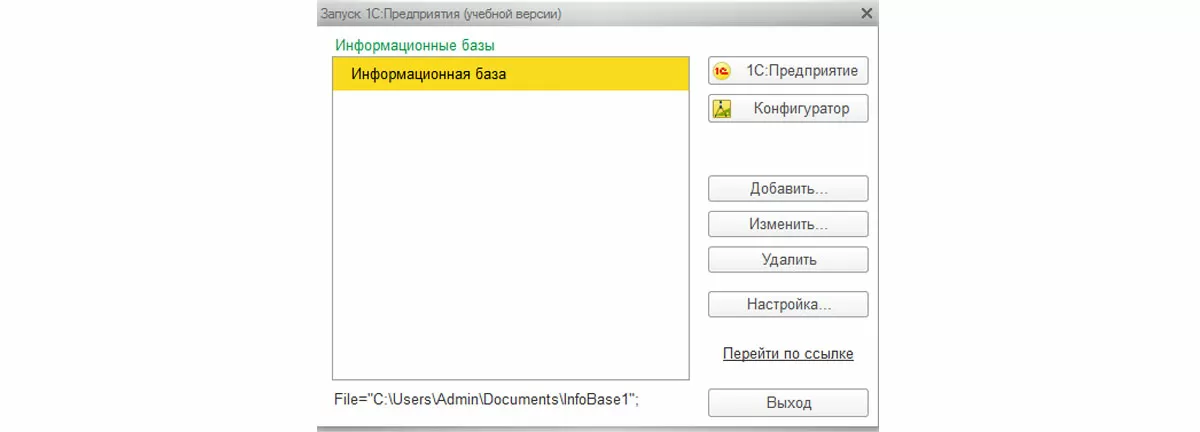Open the Настройка… dialog
This screenshot has width=1200, height=432.
click(x=788, y=304)
